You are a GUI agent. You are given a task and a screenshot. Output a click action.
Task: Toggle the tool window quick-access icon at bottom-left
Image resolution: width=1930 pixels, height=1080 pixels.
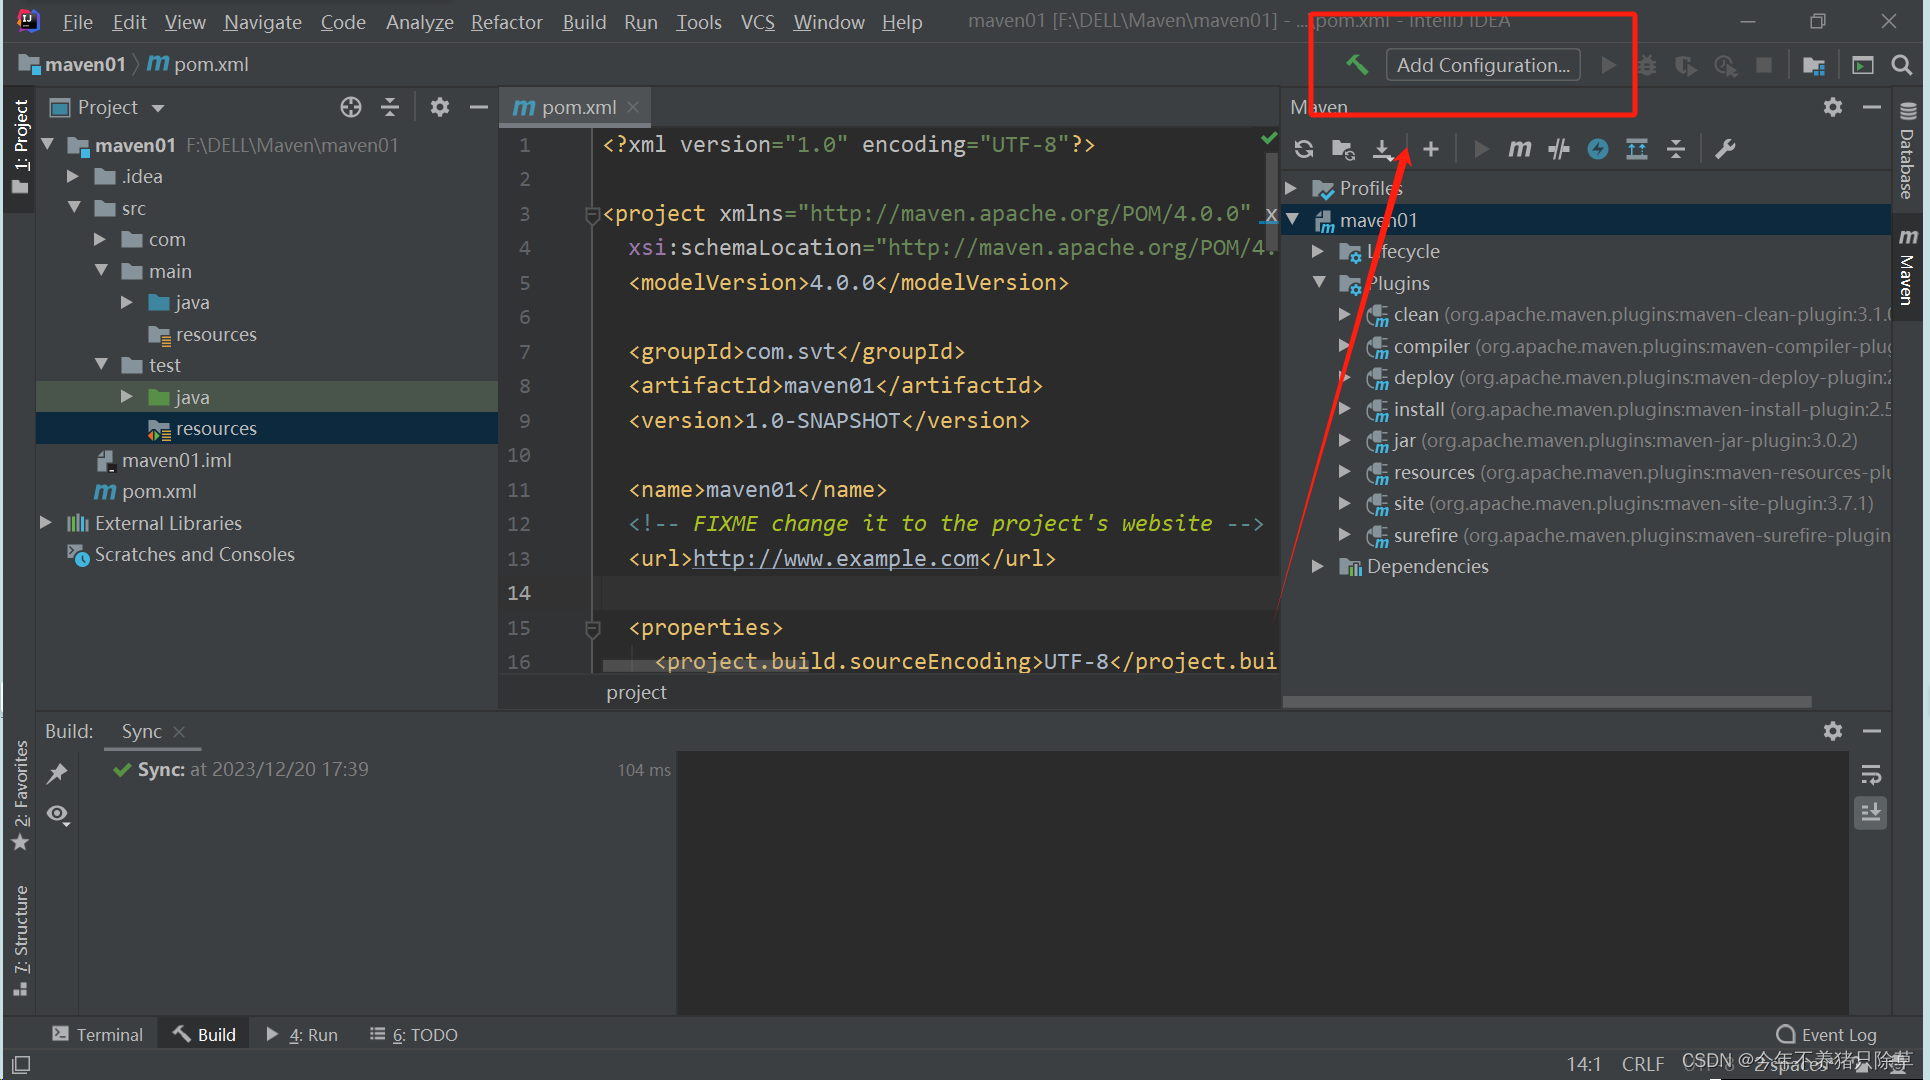(21, 1064)
